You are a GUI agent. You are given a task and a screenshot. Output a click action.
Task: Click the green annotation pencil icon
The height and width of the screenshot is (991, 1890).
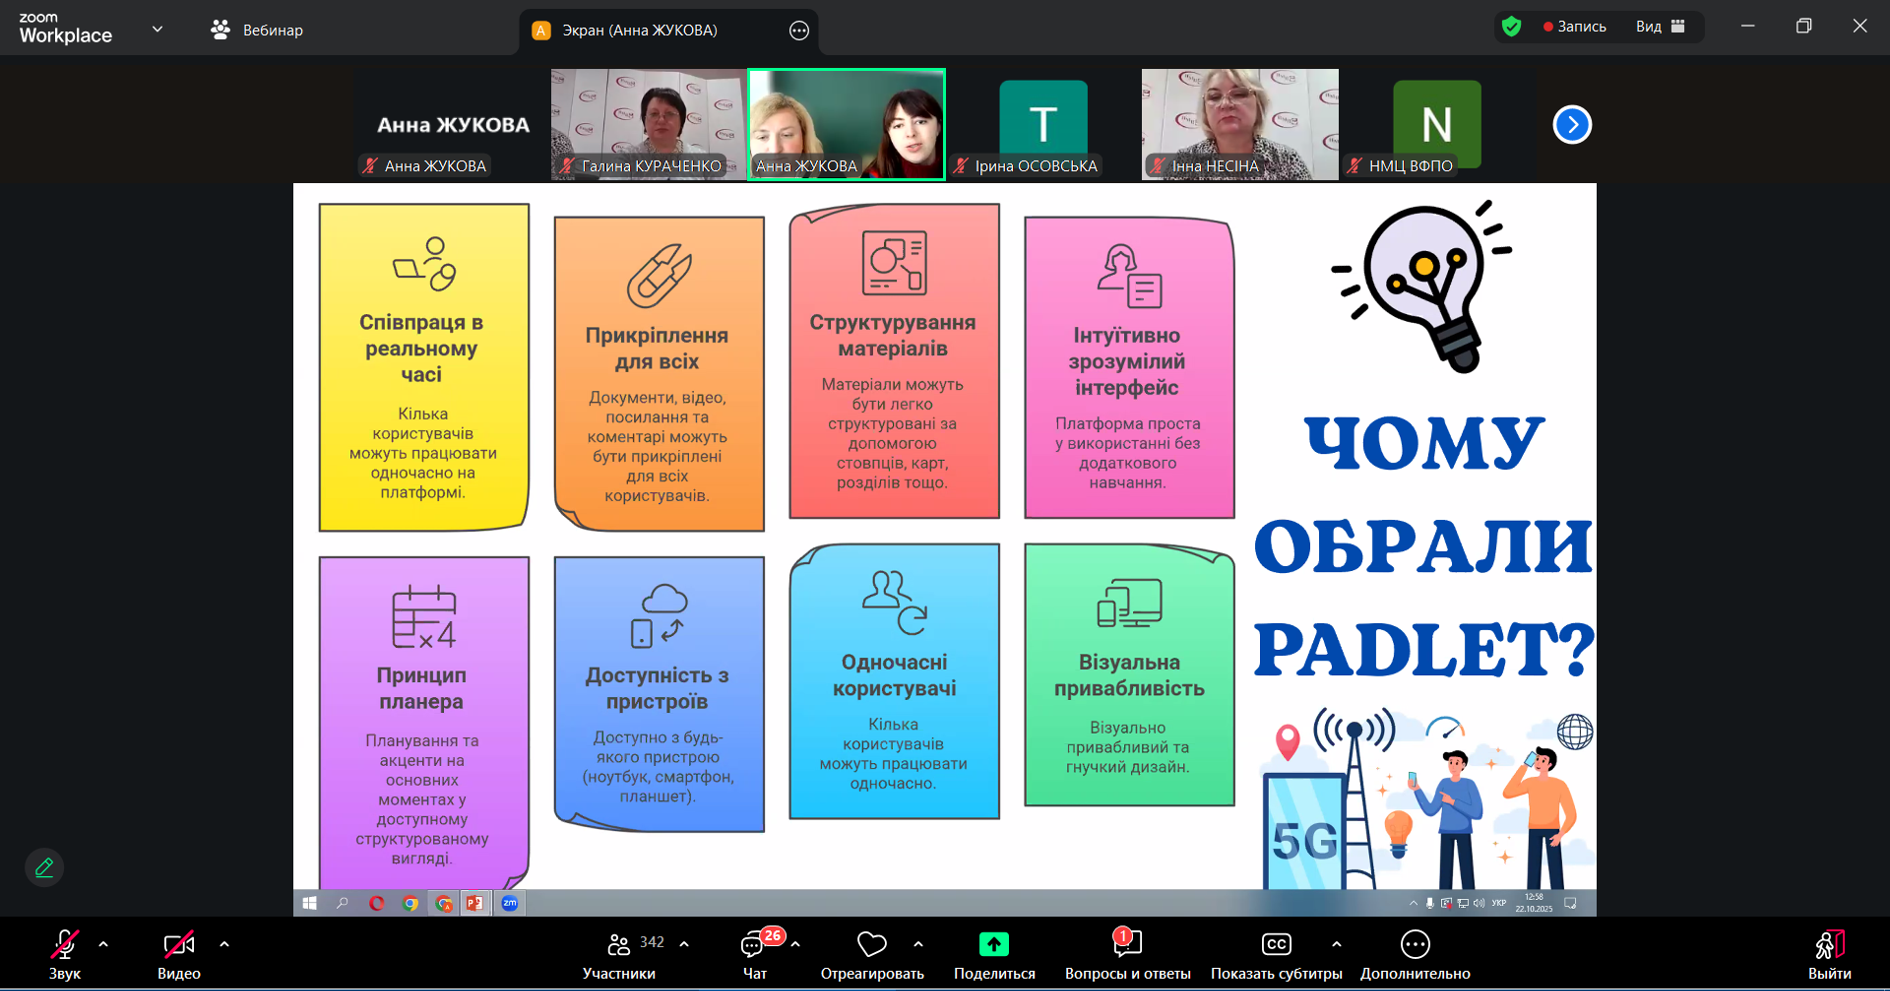point(44,868)
